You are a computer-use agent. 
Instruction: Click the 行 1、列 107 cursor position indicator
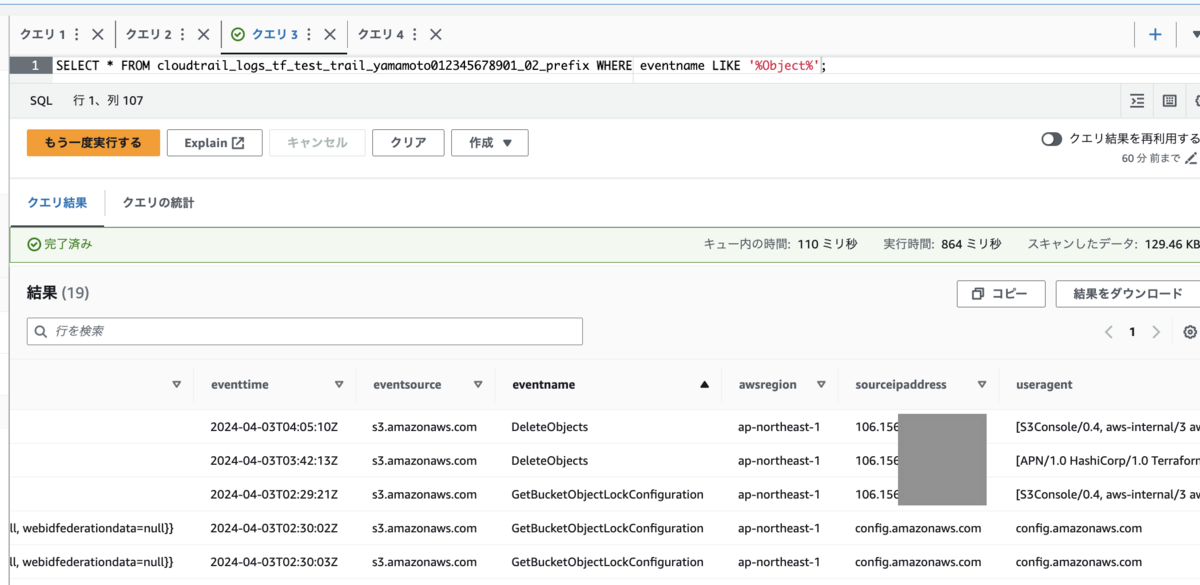click(108, 101)
